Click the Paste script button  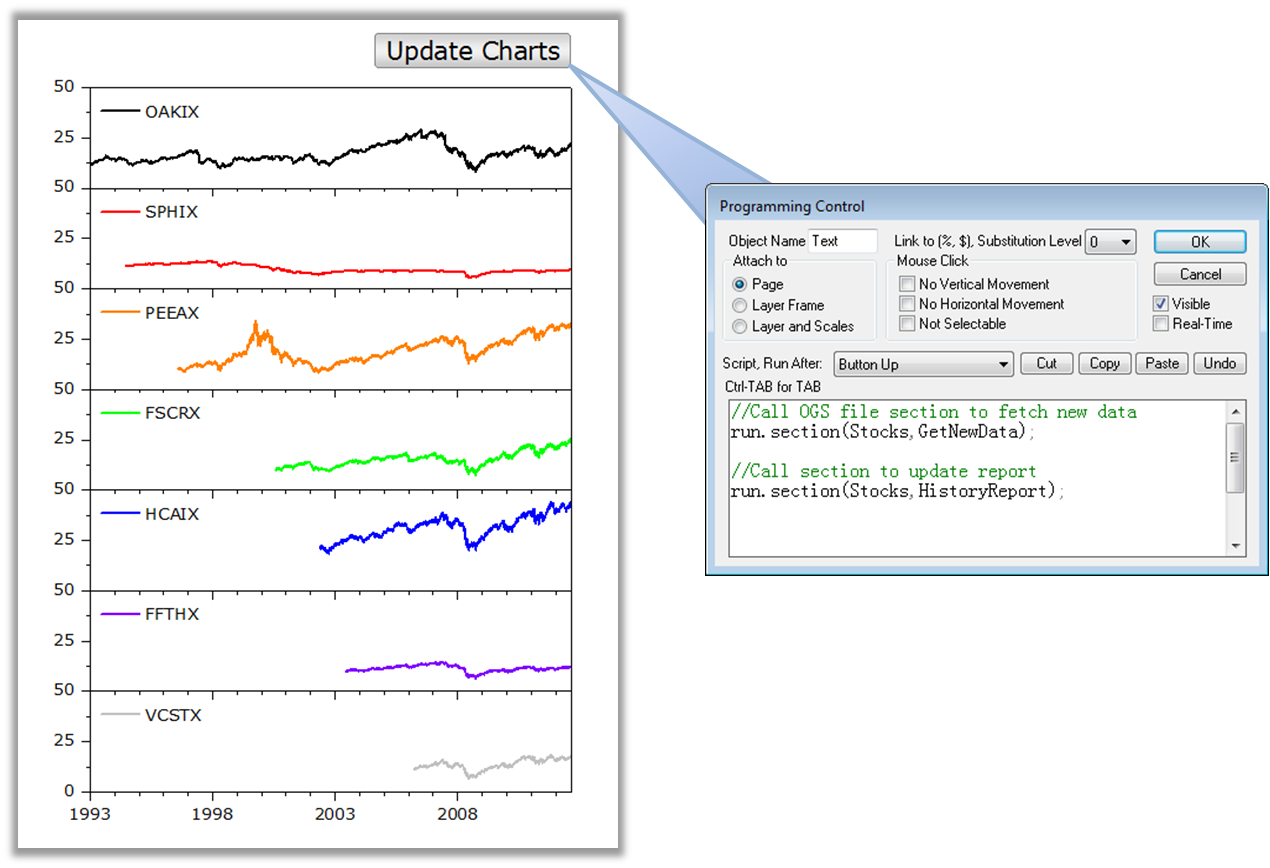(1161, 364)
